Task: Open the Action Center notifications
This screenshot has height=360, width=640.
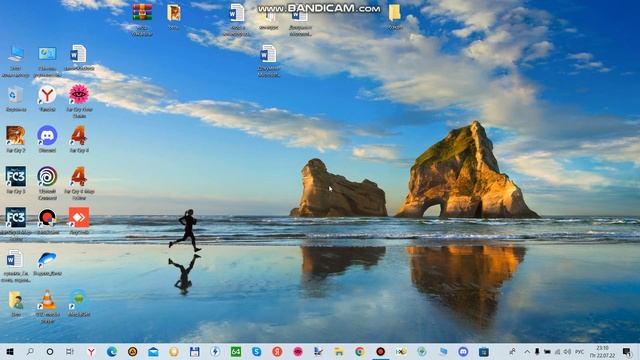Action: click(627, 351)
